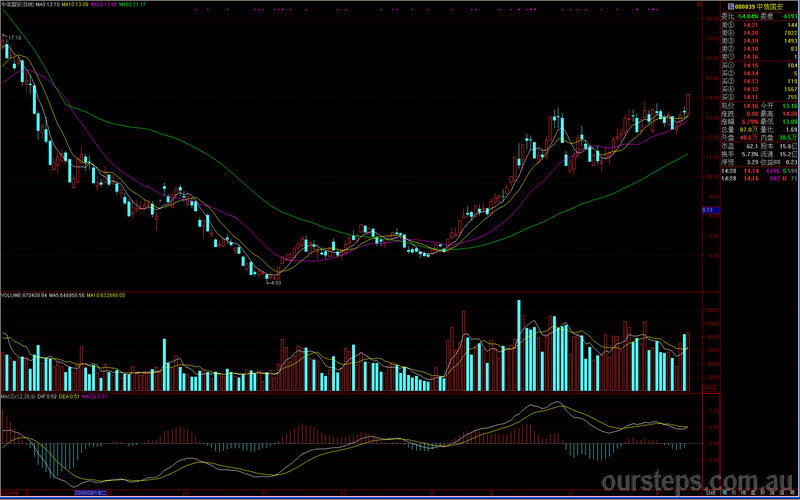
Task: Select the 卖⑤ ask price 14.21 row
Action: pyautogui.click(x=759, y=25)
